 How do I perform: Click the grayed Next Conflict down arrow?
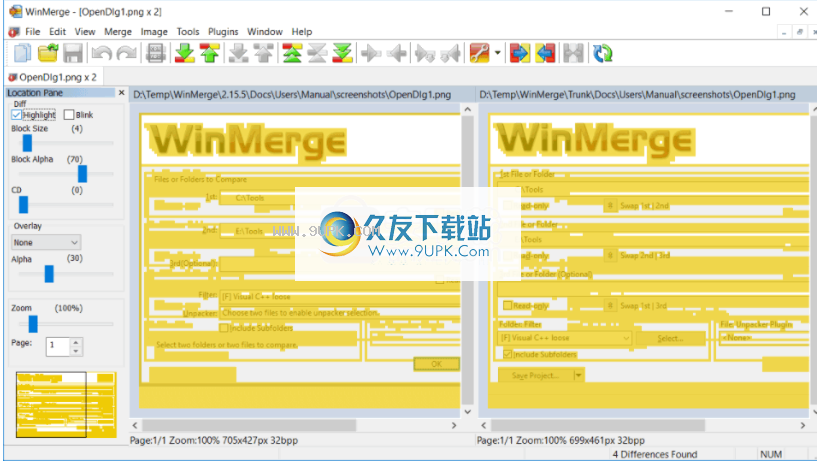pyautogui.click(x=239, y=53)
